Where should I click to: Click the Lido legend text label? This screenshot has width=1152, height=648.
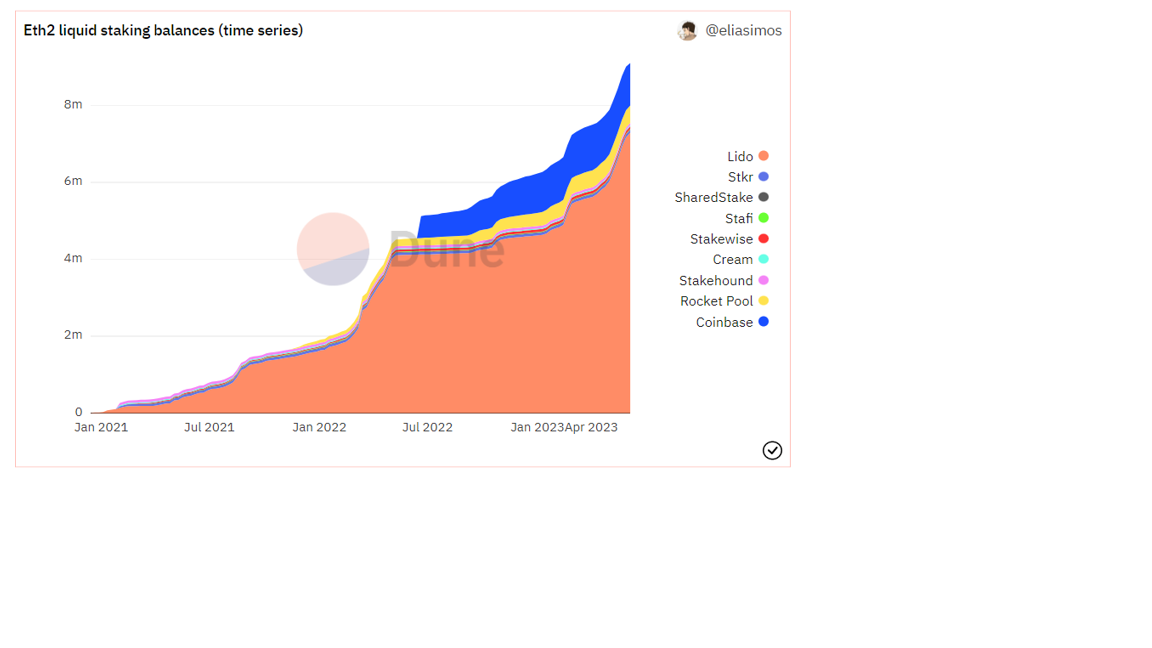(740, 156)
